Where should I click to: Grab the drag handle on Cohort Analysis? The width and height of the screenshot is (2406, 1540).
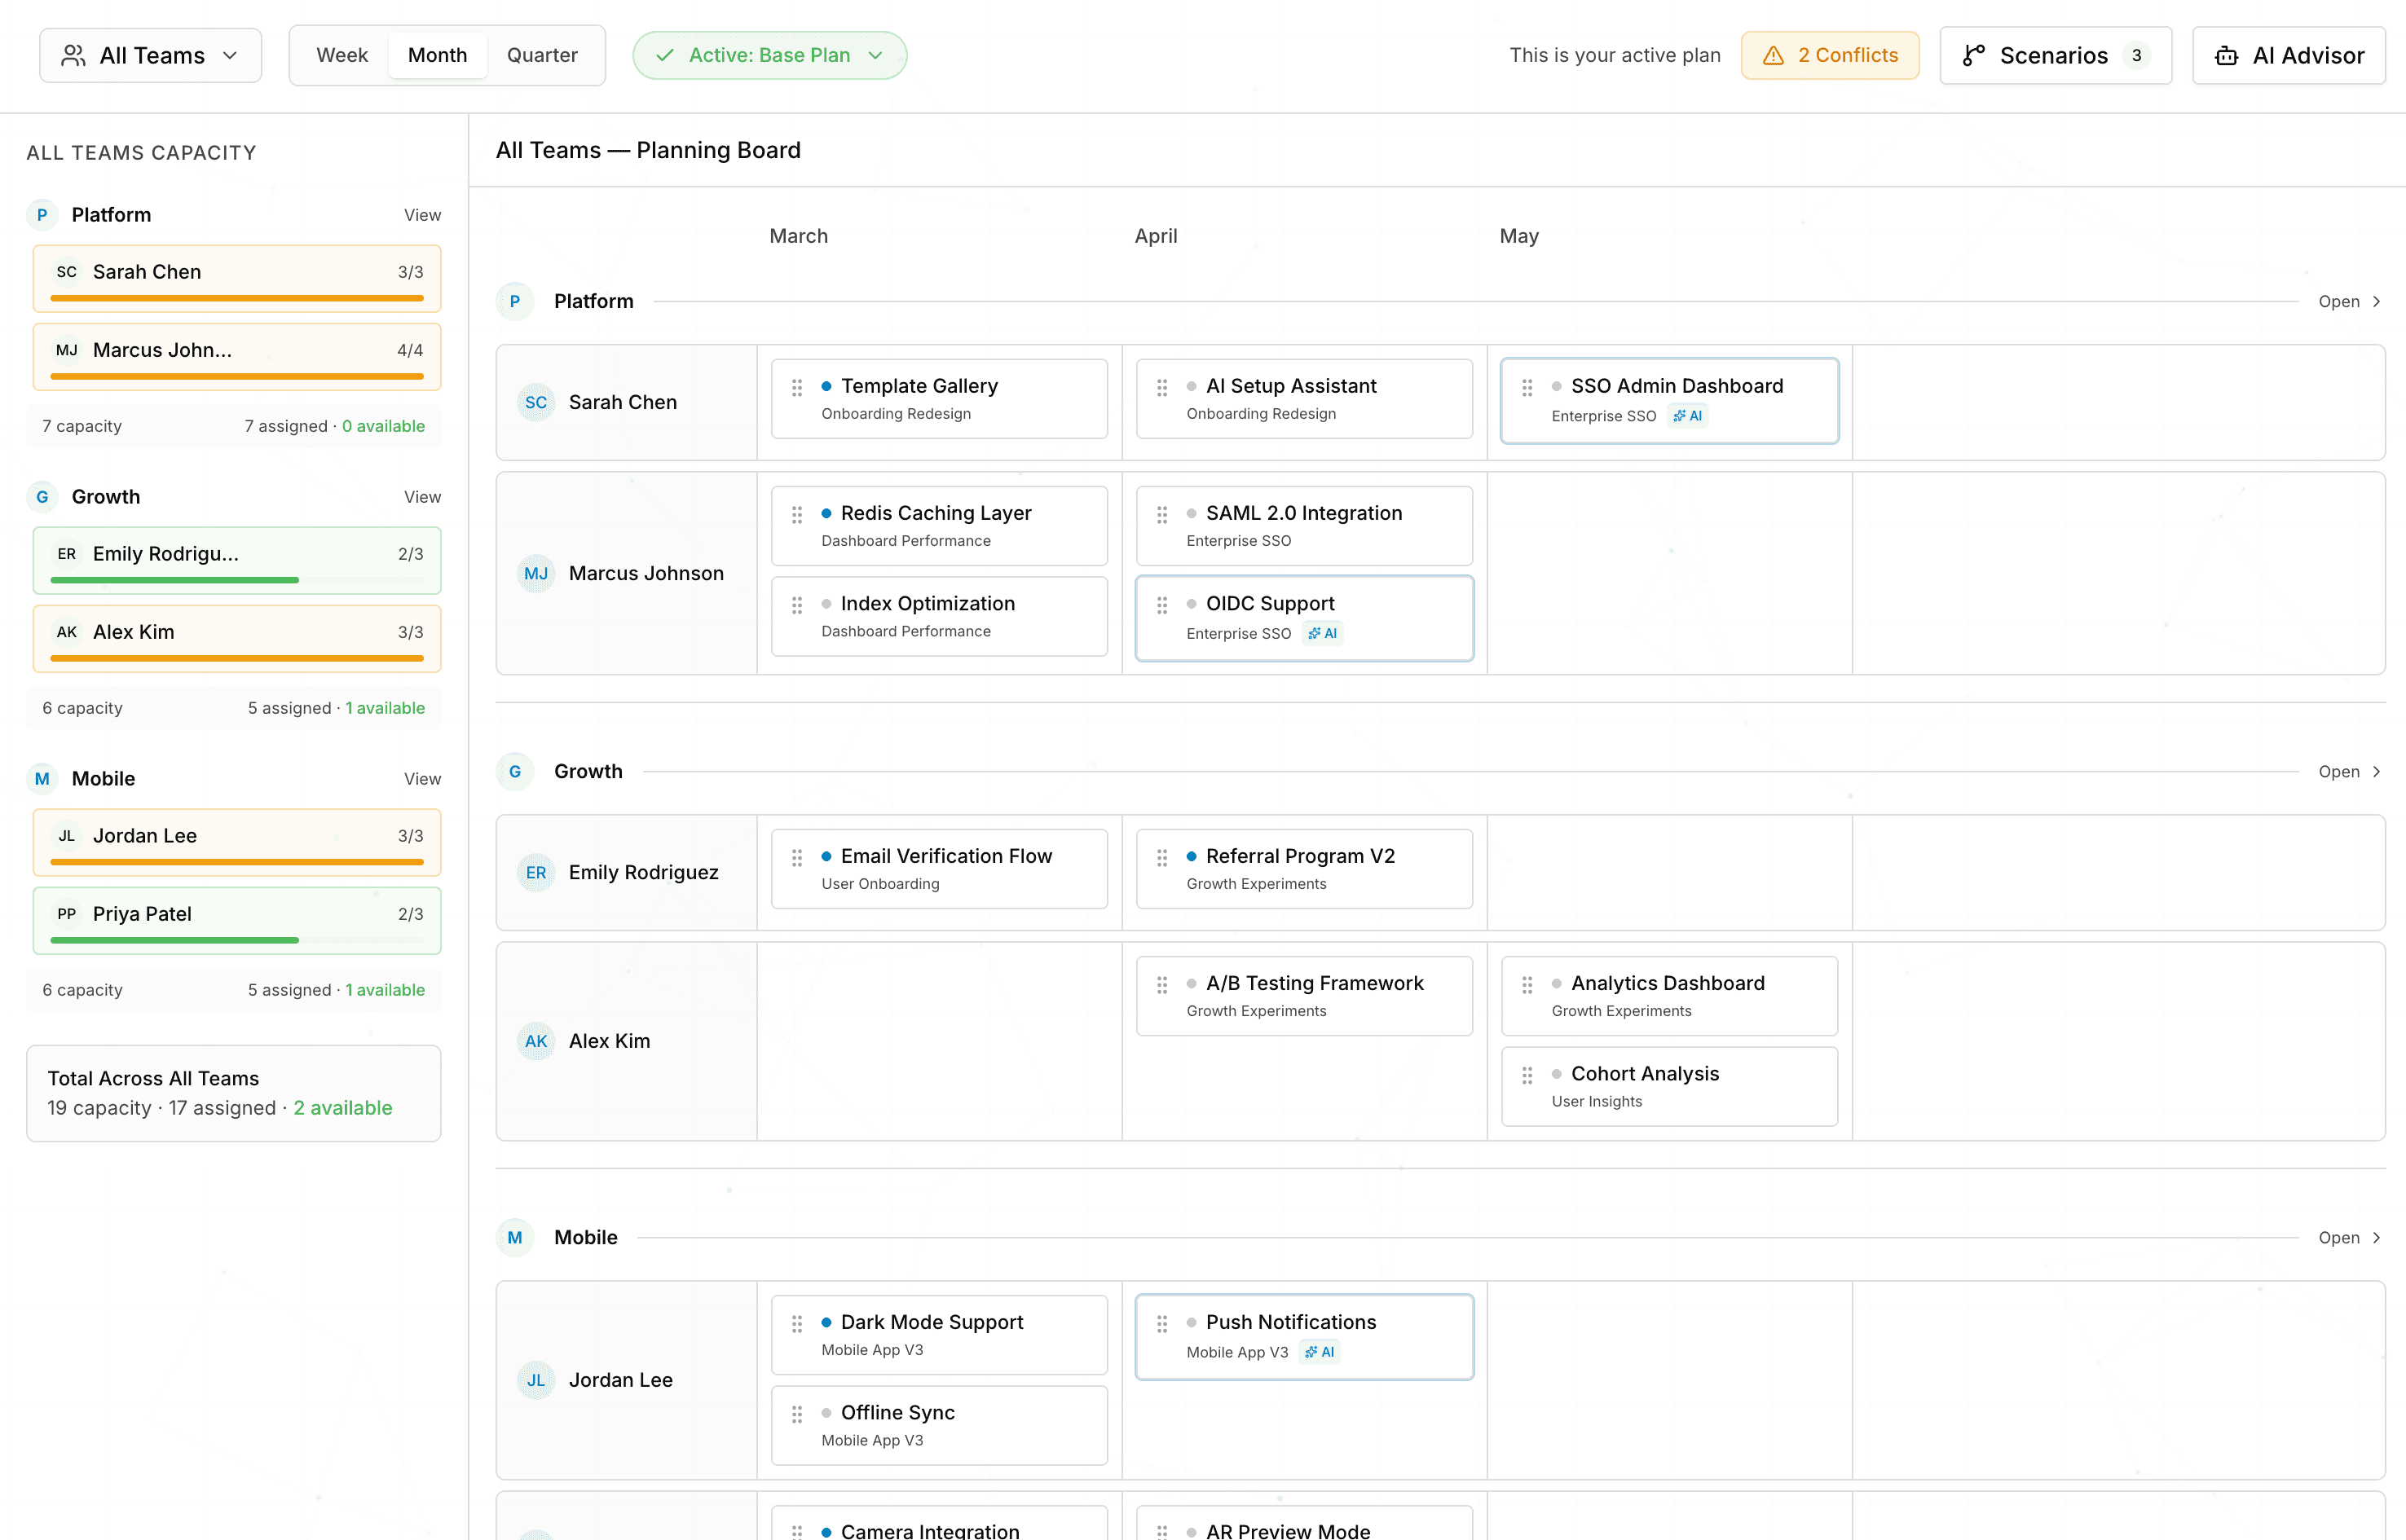pos(1526,1075)
